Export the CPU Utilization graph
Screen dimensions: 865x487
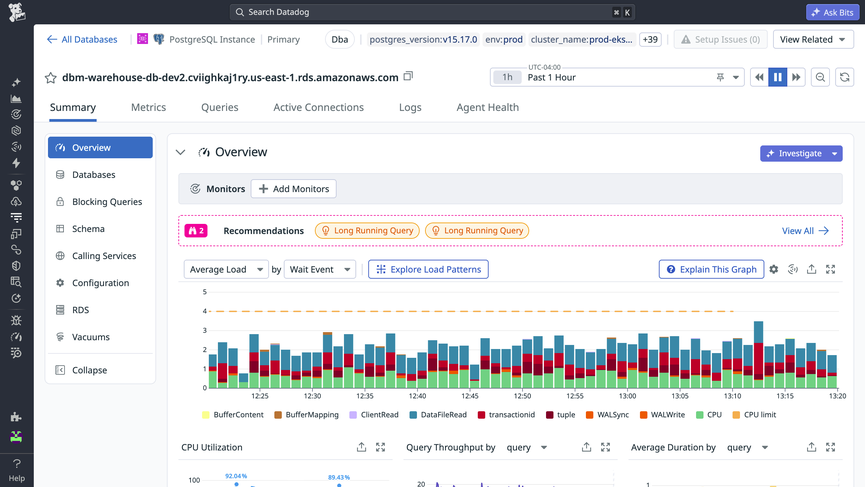pyautogui.click(x=361, y=447)
